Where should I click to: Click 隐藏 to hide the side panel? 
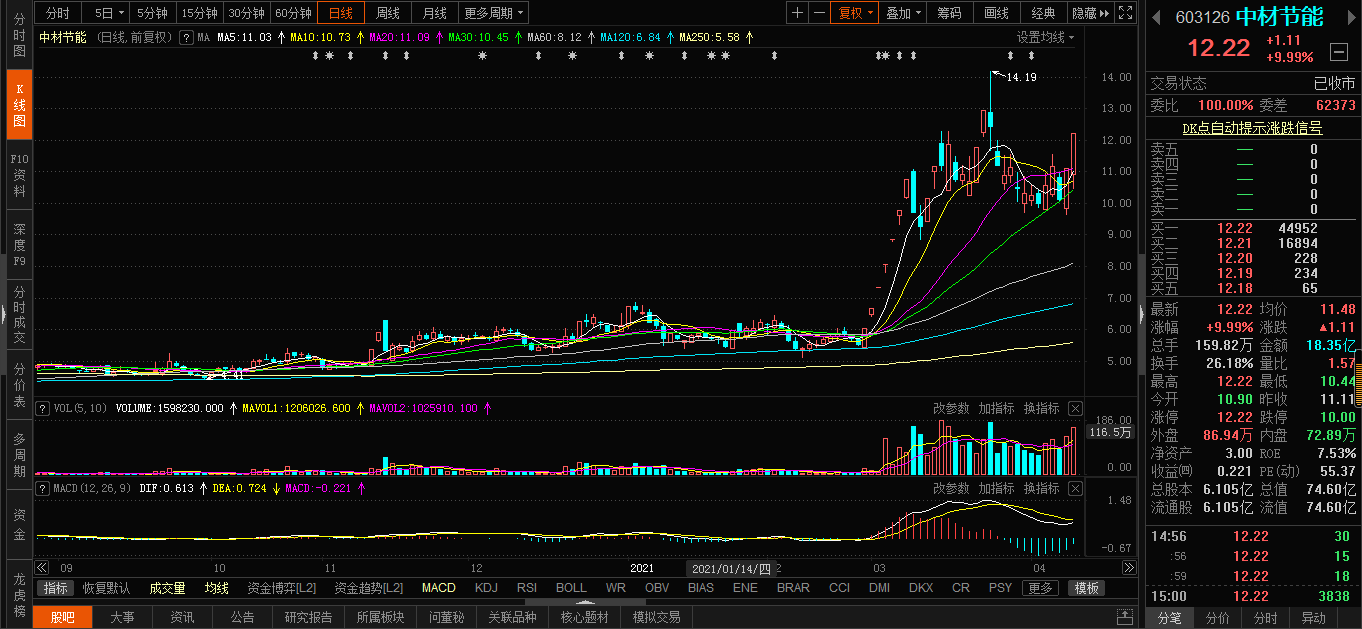click(x=1090, y=13)
